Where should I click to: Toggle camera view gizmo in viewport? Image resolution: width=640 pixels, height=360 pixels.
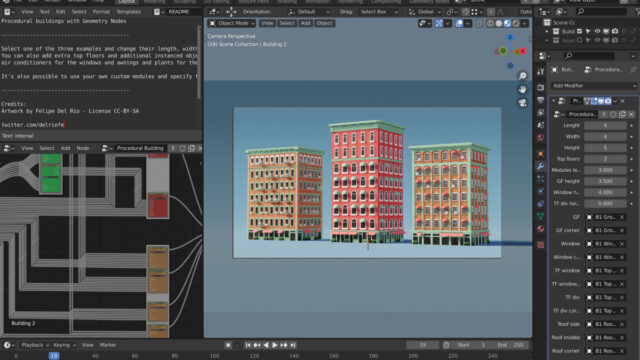click(x=522, y=103)
